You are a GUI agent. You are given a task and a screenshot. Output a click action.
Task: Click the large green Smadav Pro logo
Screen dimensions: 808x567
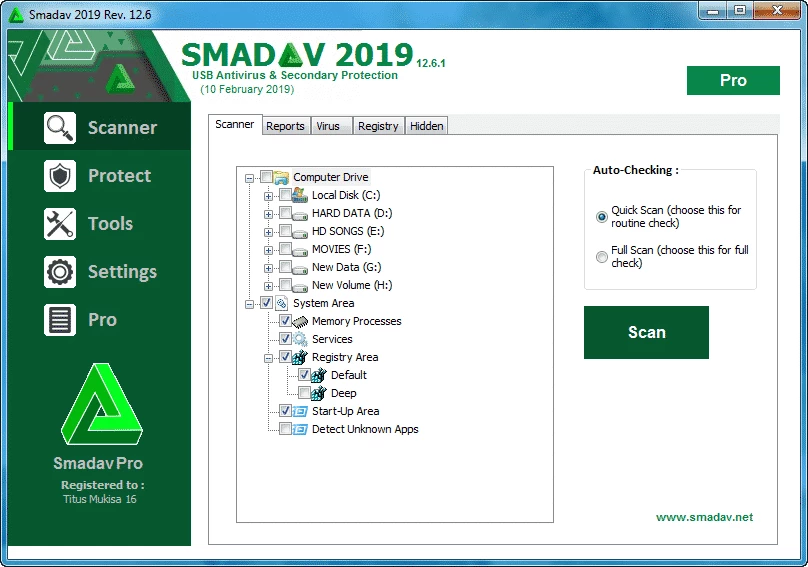tap(98, 405)
